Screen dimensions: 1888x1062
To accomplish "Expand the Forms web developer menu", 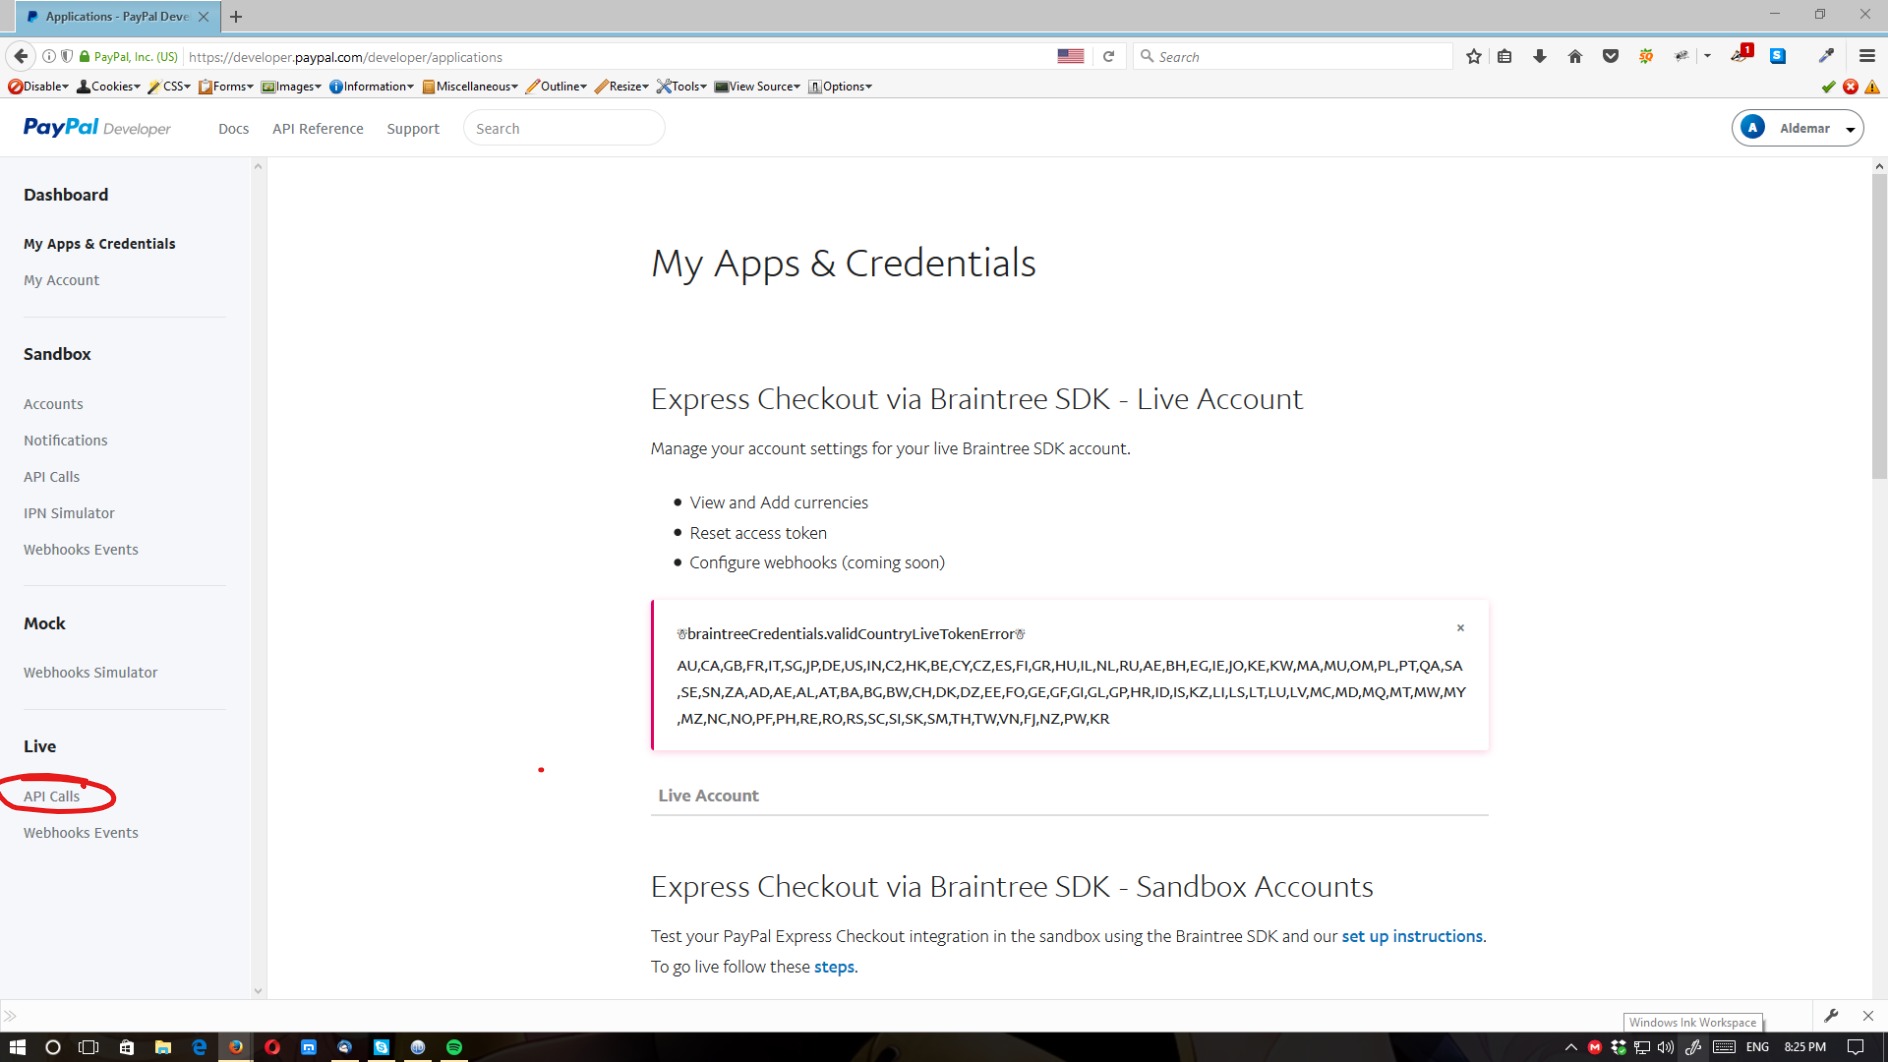I will click(226, 87).
